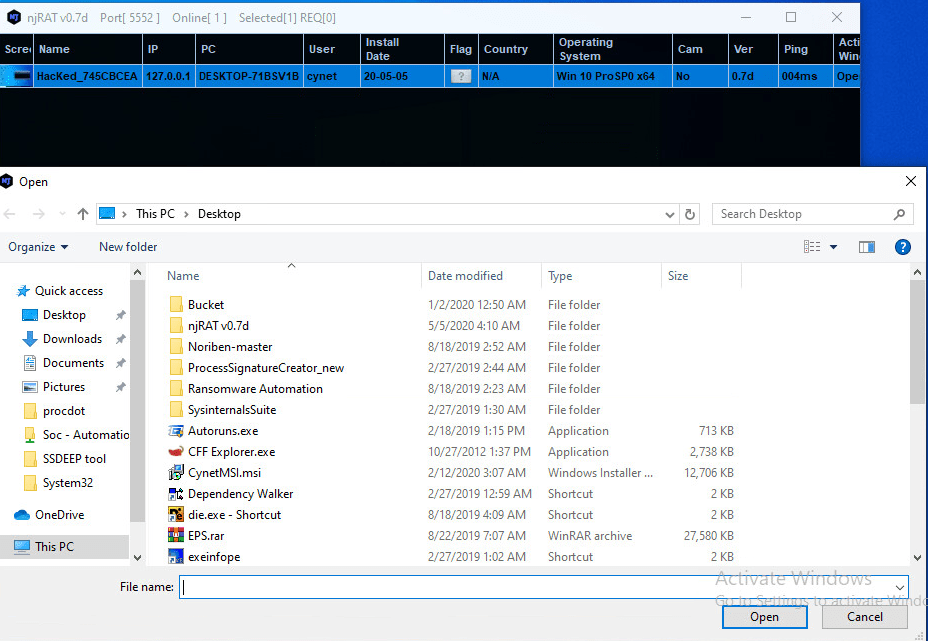Click the Operating System column header in njRAT

(613, 49)
